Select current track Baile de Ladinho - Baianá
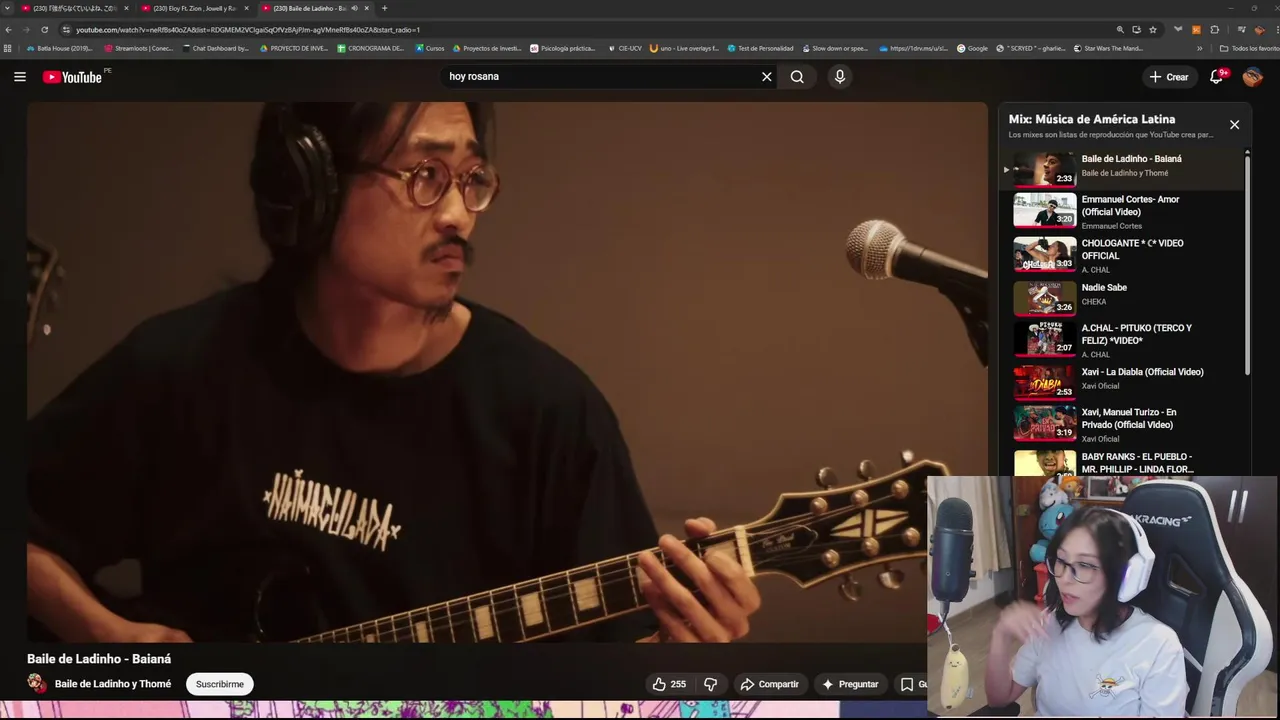 tap(1124, 169)
